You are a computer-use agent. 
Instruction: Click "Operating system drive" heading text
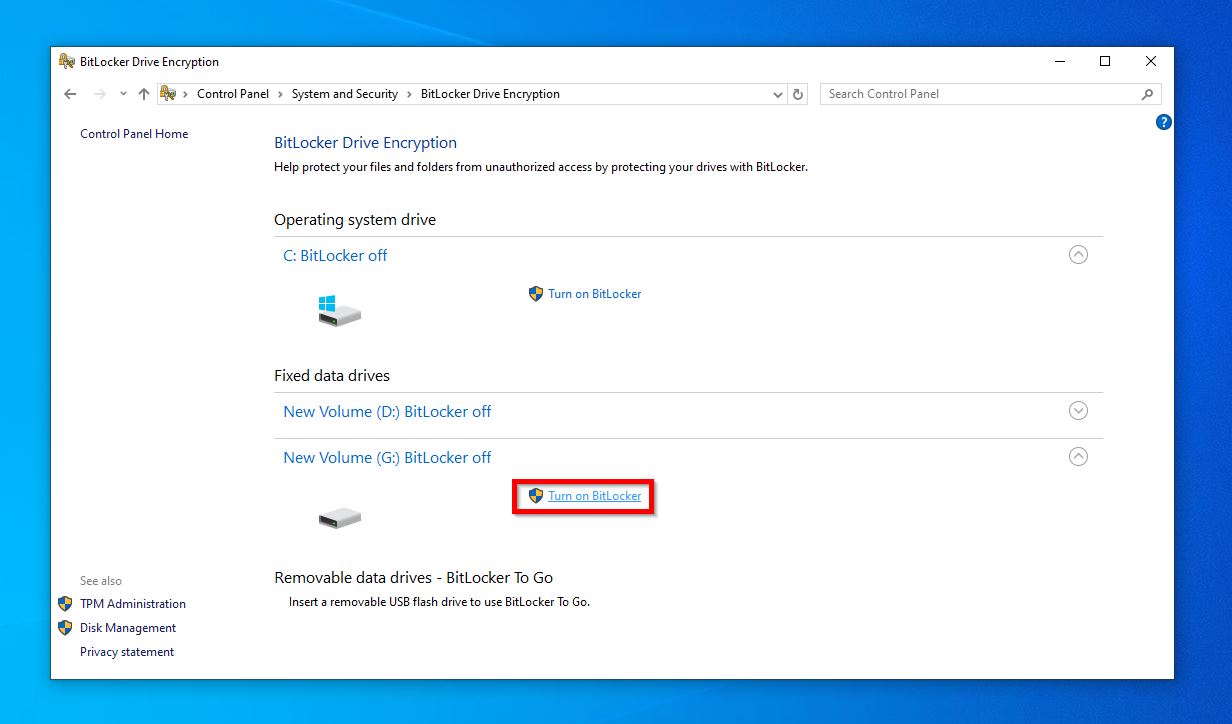pos(355,220)
